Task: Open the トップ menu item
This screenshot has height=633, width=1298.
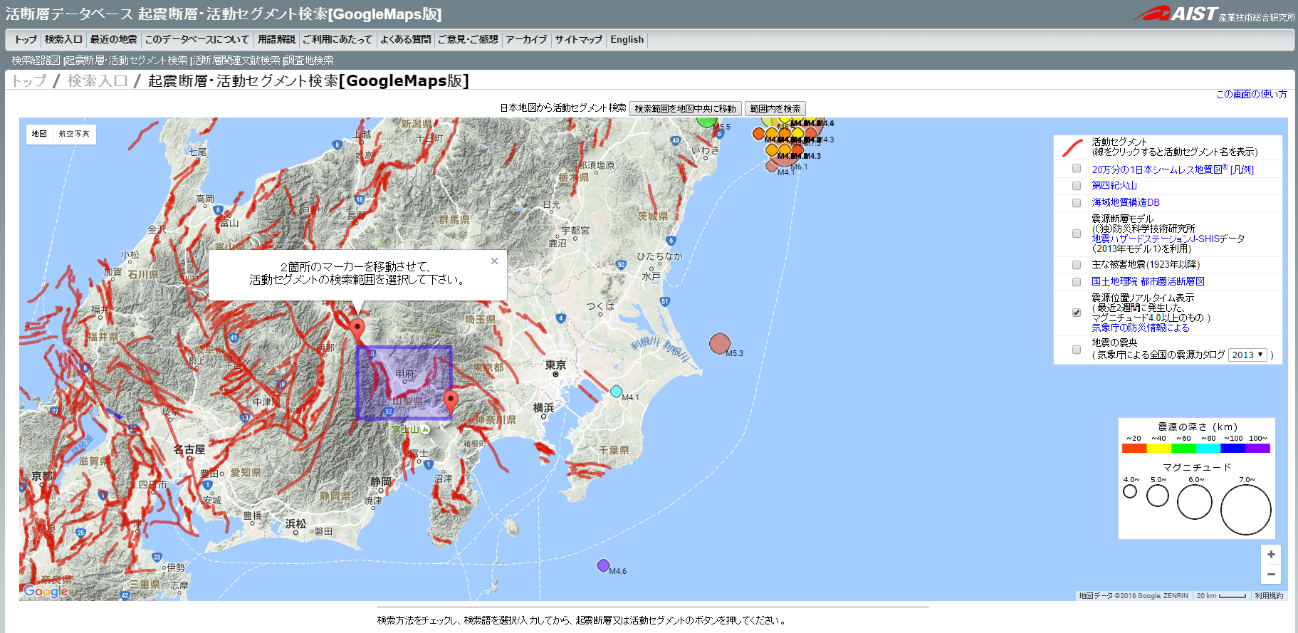Action: [x=25, y=40]
